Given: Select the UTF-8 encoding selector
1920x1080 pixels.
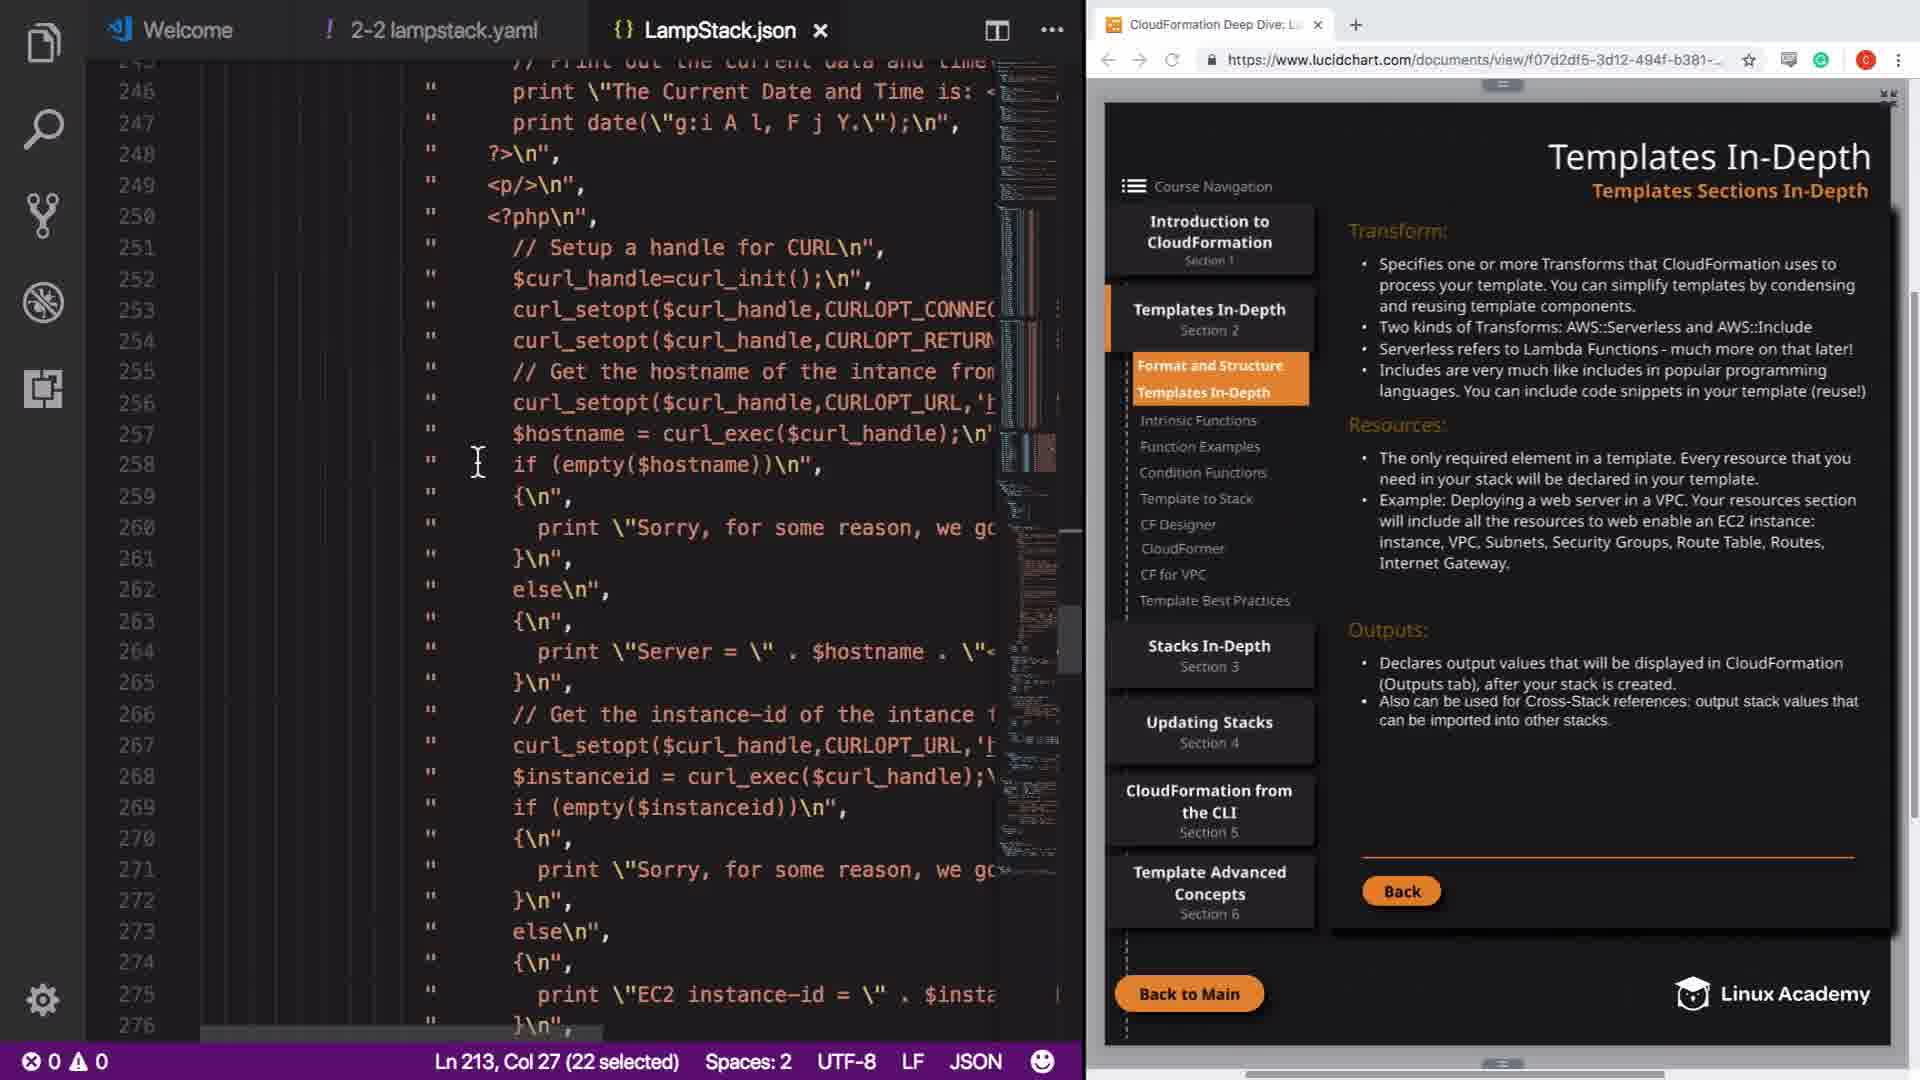Looking at the screenshot, I should point(846,1061).
